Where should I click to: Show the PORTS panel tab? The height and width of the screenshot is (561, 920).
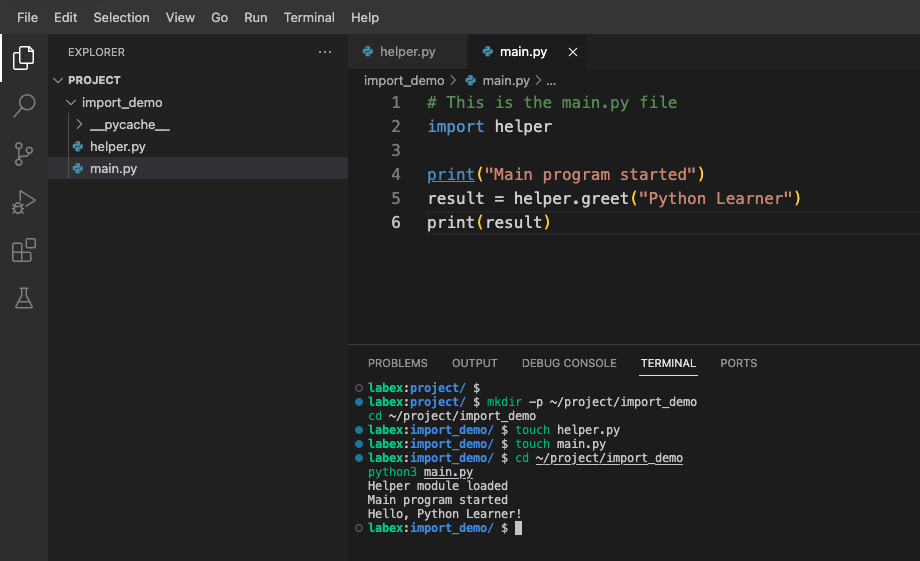click(738, 363)
